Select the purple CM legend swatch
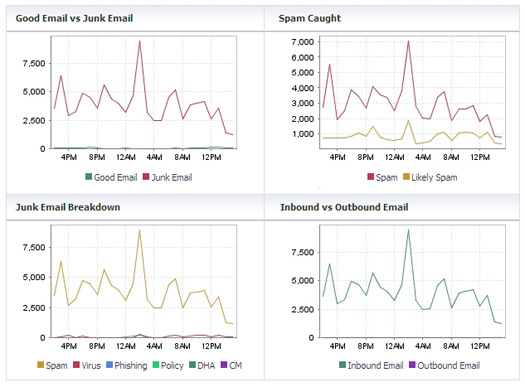This screenshot has height=387, width=525. click(x=224, y=365)
